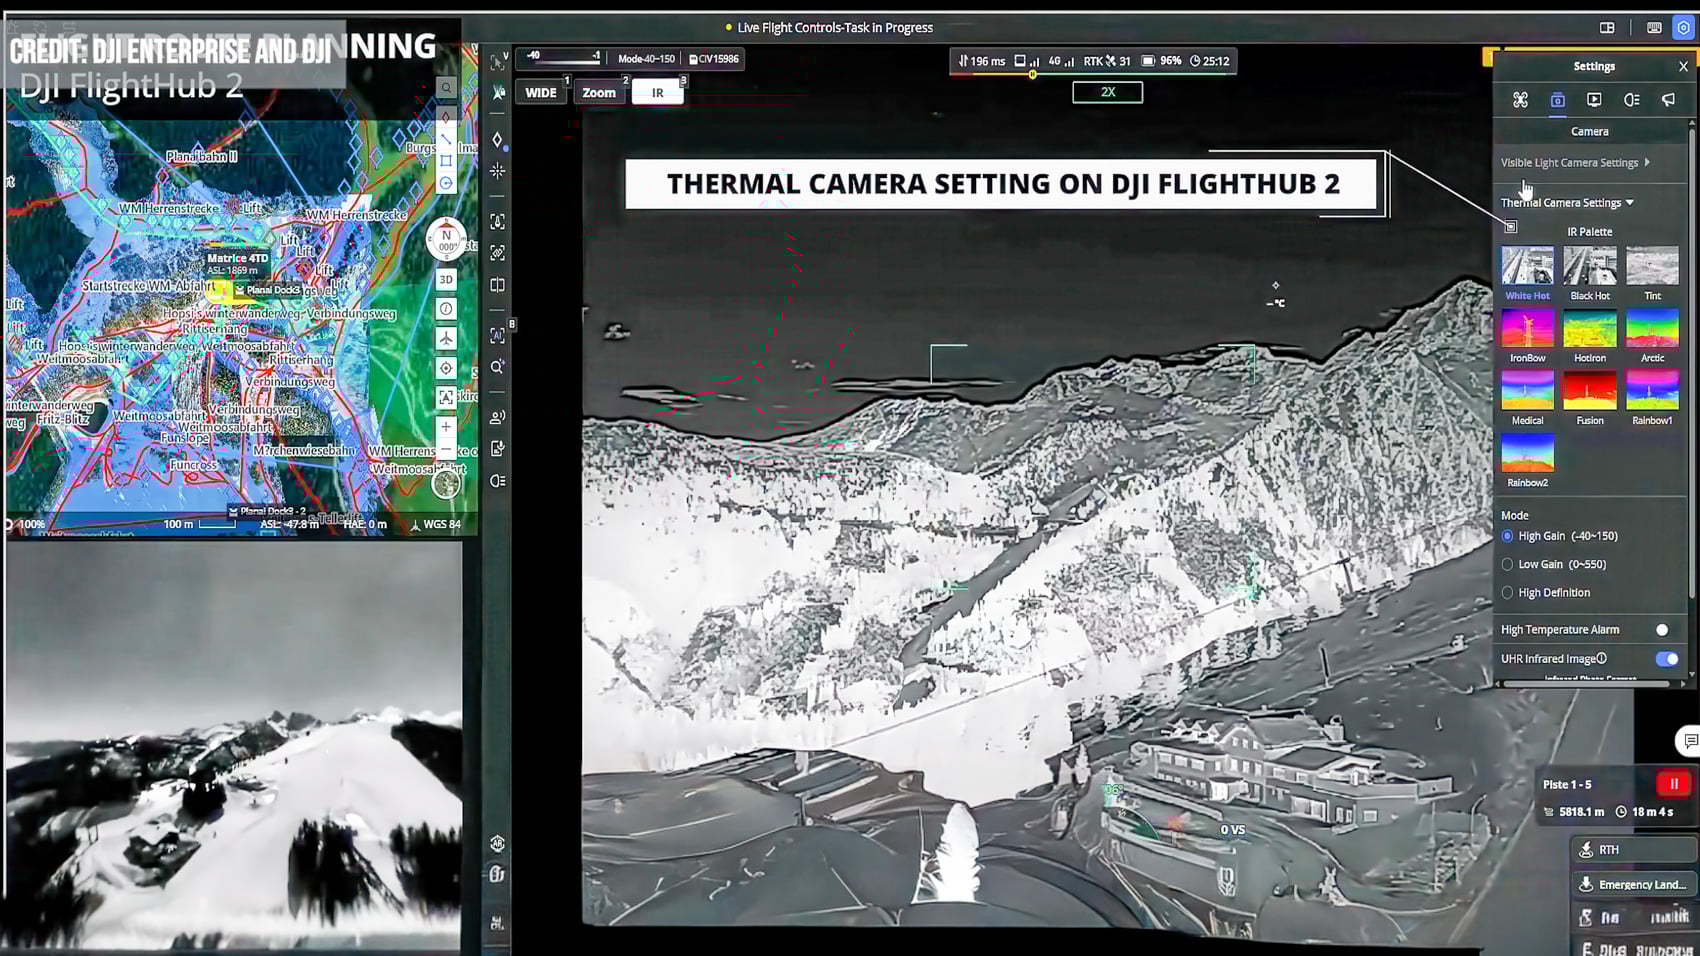Click the compass icon on the map
This screenshot has width=1700, height=956.
point(446,237)
